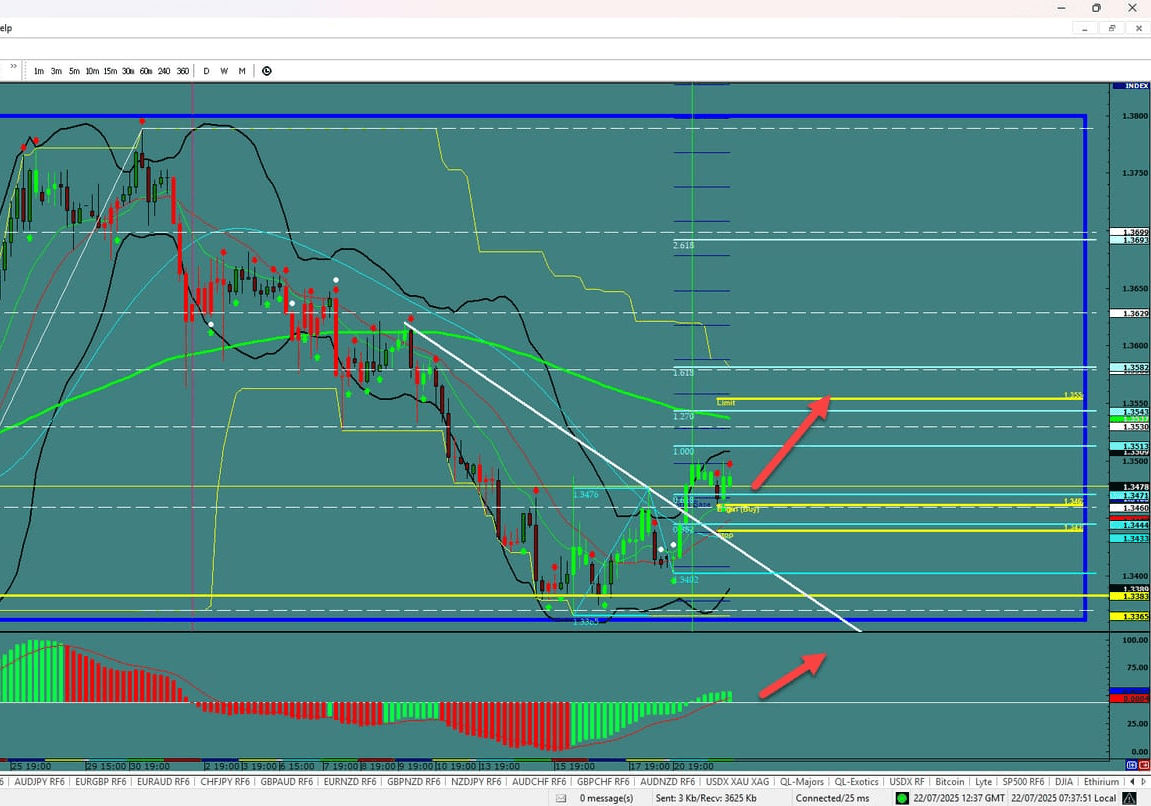
Task: Select the M monthly timeframe
Action: click(x=241, y=70)
